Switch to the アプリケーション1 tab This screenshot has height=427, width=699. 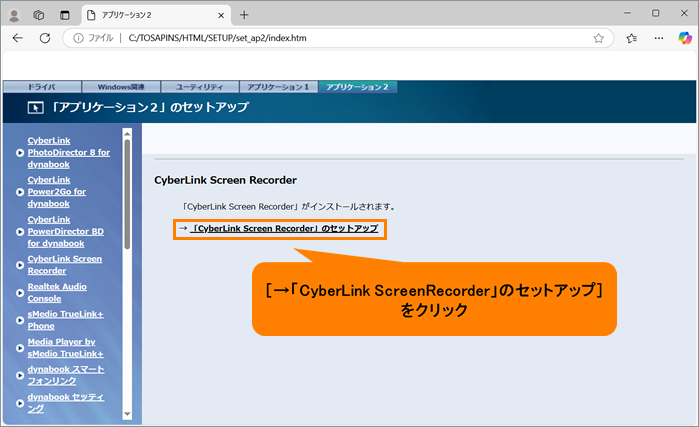[279, 87]
